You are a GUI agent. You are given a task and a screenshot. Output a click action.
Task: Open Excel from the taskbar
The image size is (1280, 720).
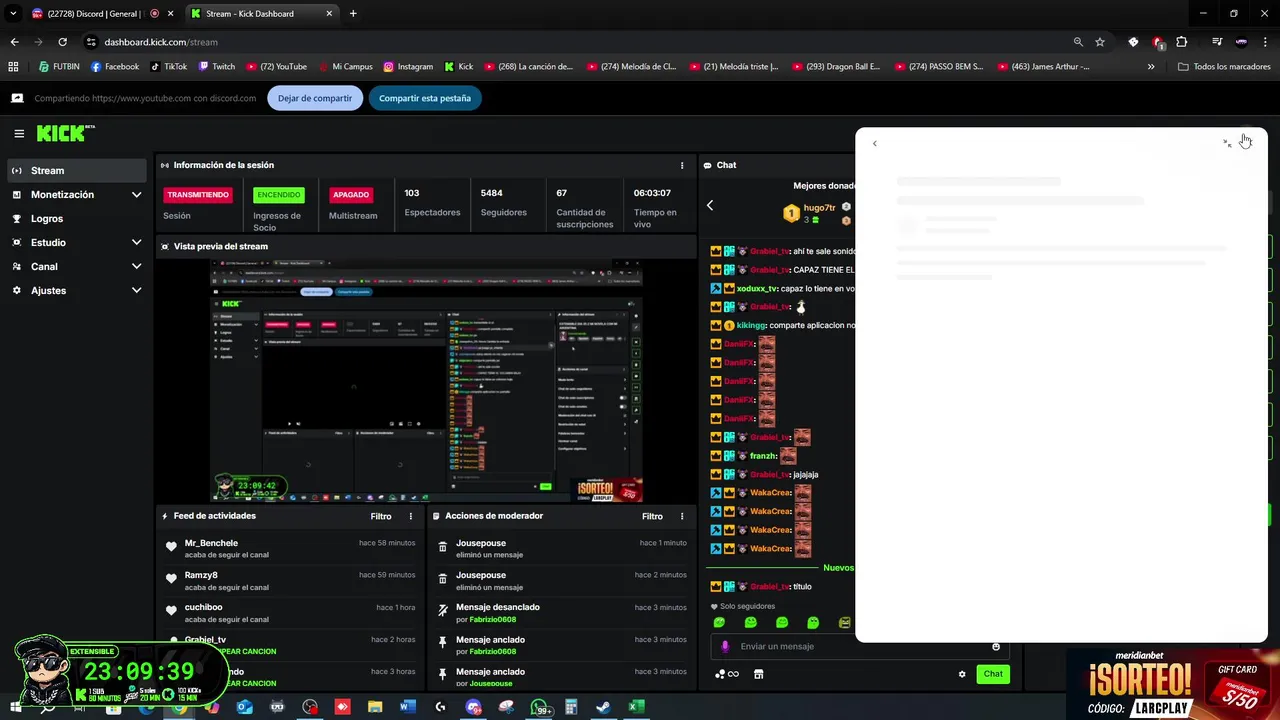pyautogui.click(x=635, y=707)
